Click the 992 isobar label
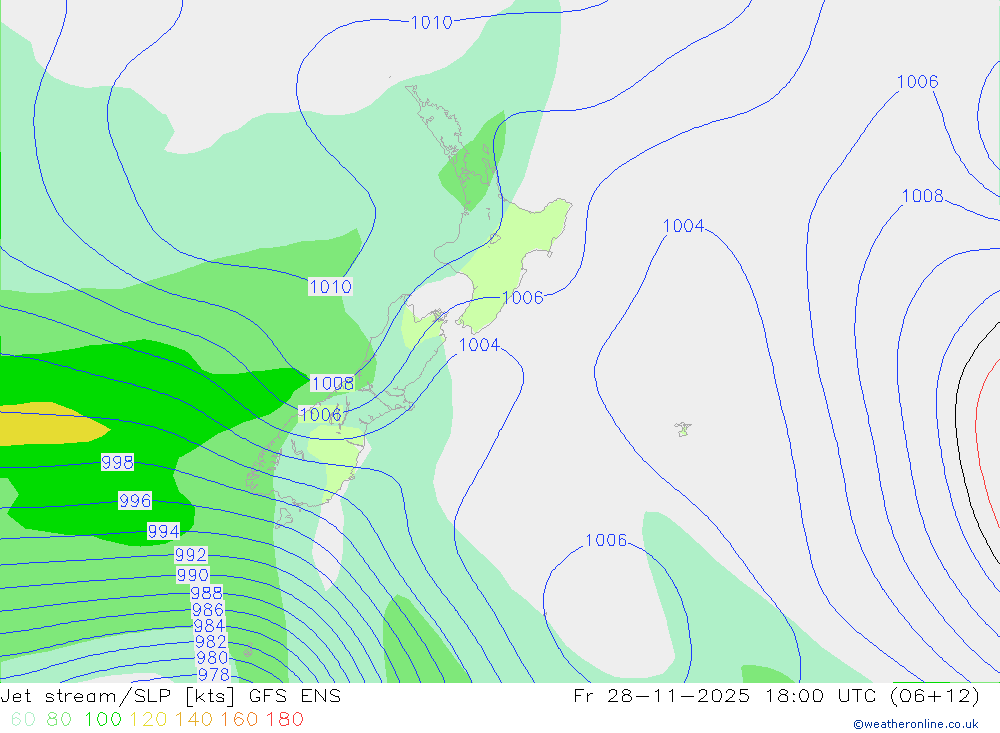 (x=191, y=554)
